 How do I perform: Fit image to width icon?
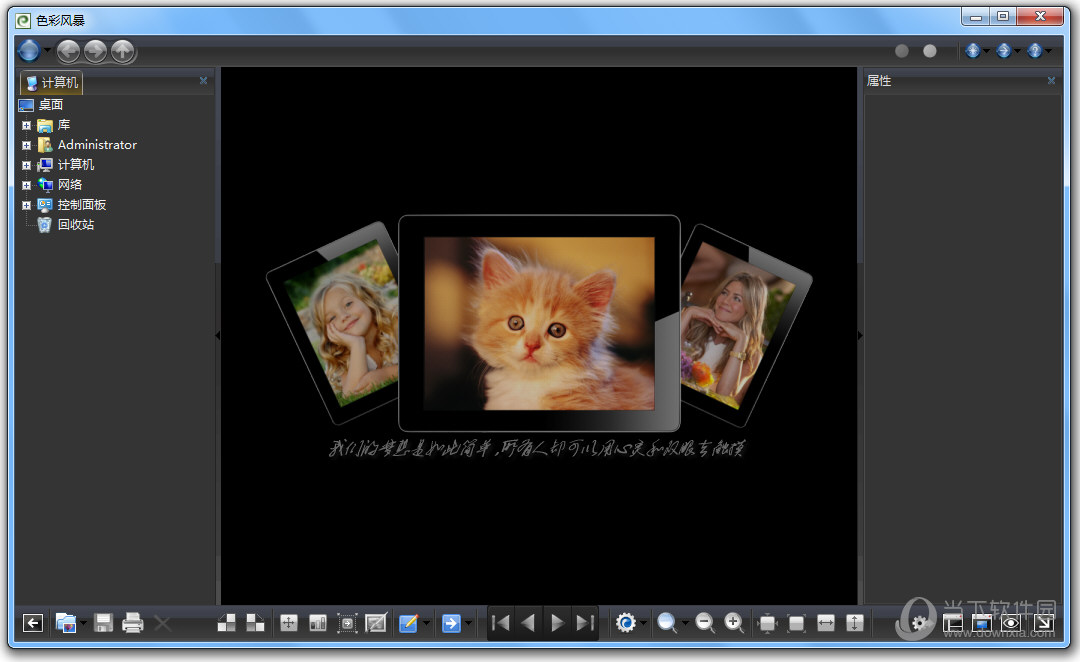point(825,623)
